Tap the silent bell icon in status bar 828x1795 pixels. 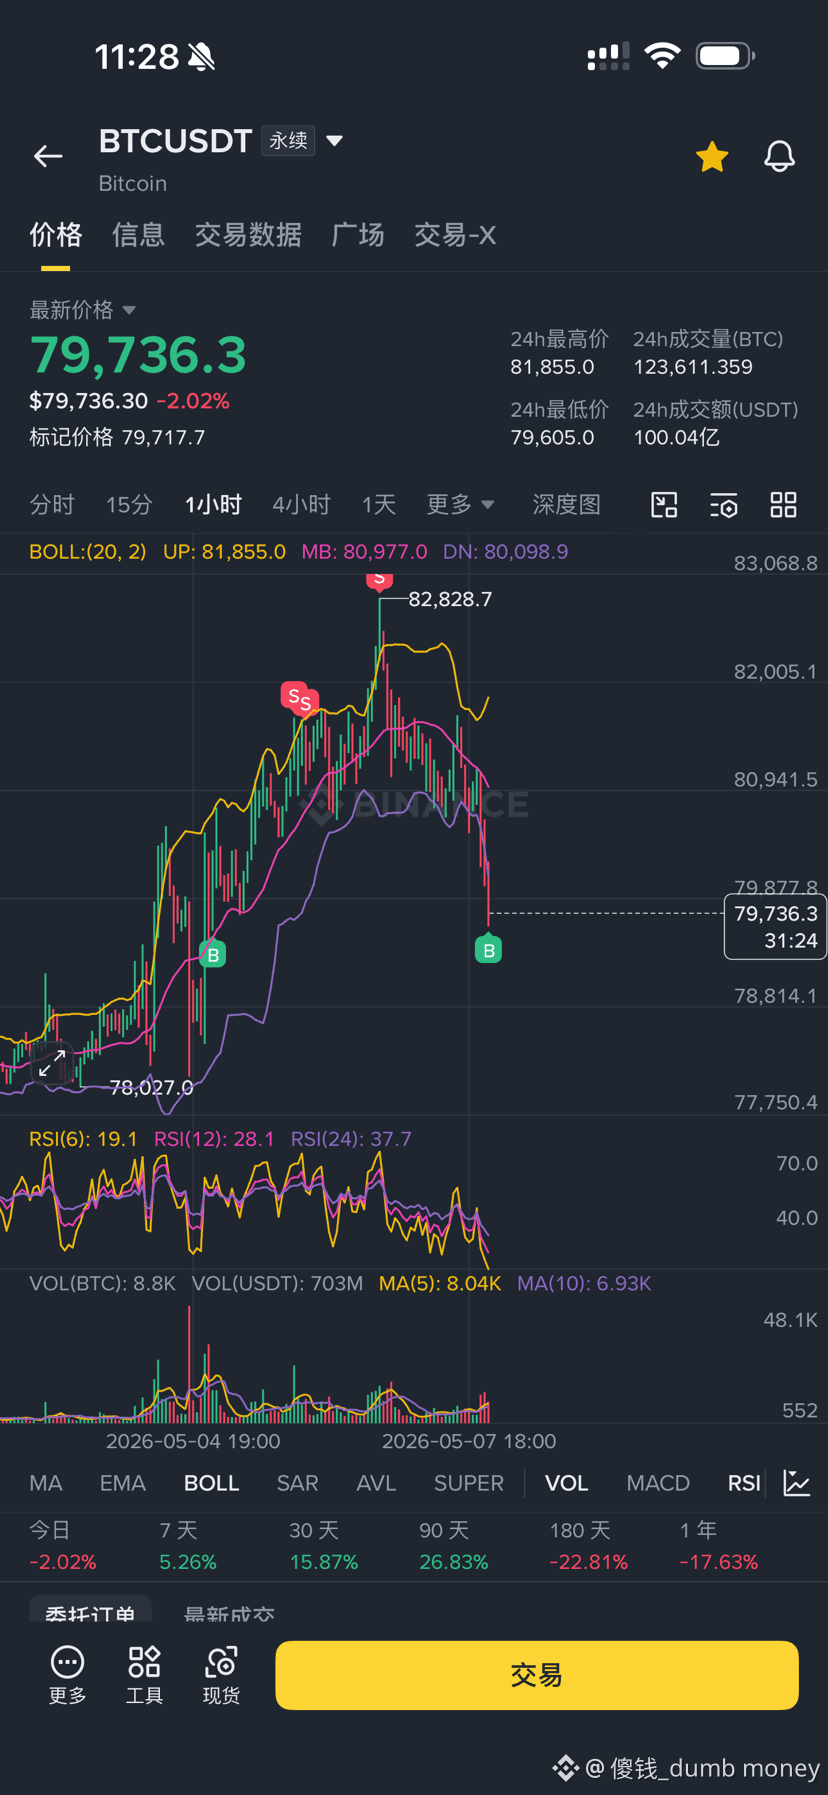click(201, 57)
